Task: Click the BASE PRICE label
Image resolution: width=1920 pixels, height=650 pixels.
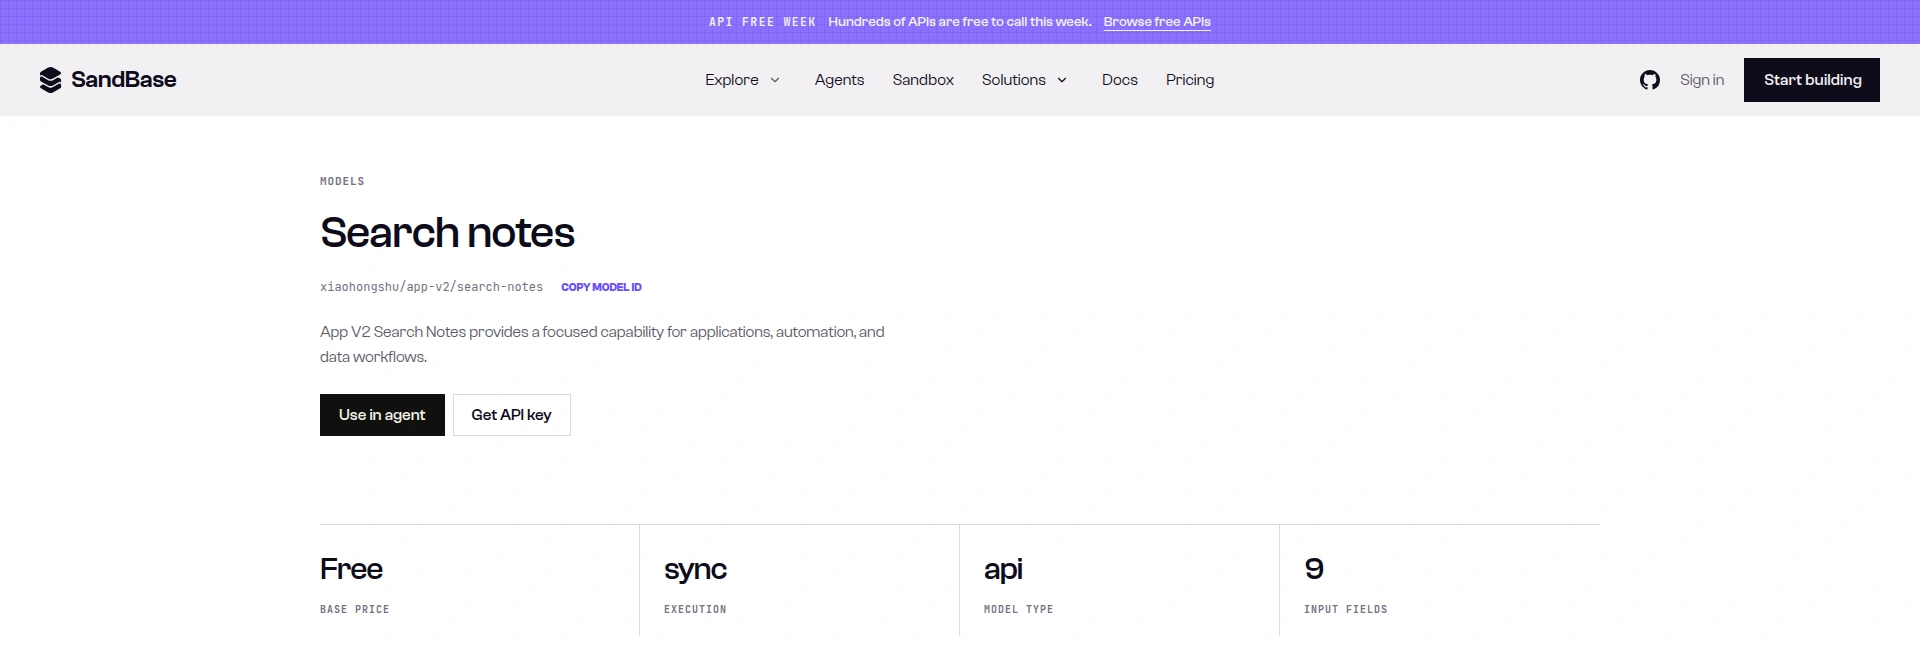Action: (355, 609)
